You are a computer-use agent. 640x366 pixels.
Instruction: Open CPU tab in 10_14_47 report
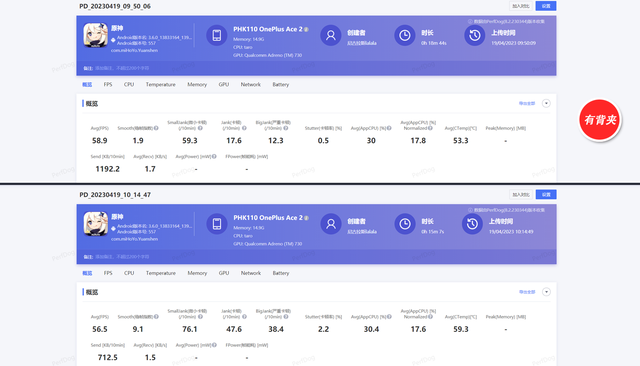pyautogui.click(x=129, y=273)
